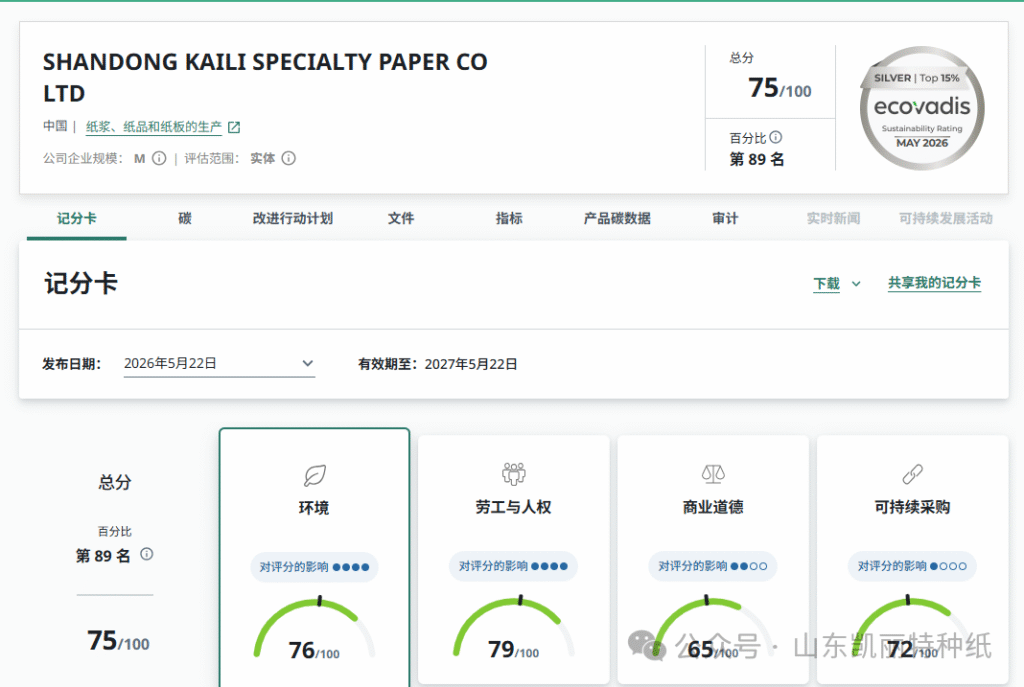Viewport: 1024px width, 687px height.
Task: Switch to the 碳 tab
Action: pos(185,219)
